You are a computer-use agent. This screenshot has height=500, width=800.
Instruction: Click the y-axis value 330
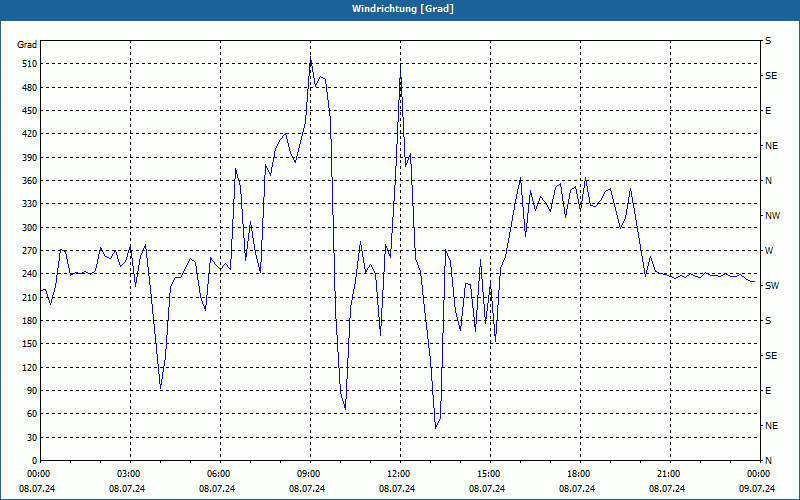pyautogui.click(x=30, y=204)
